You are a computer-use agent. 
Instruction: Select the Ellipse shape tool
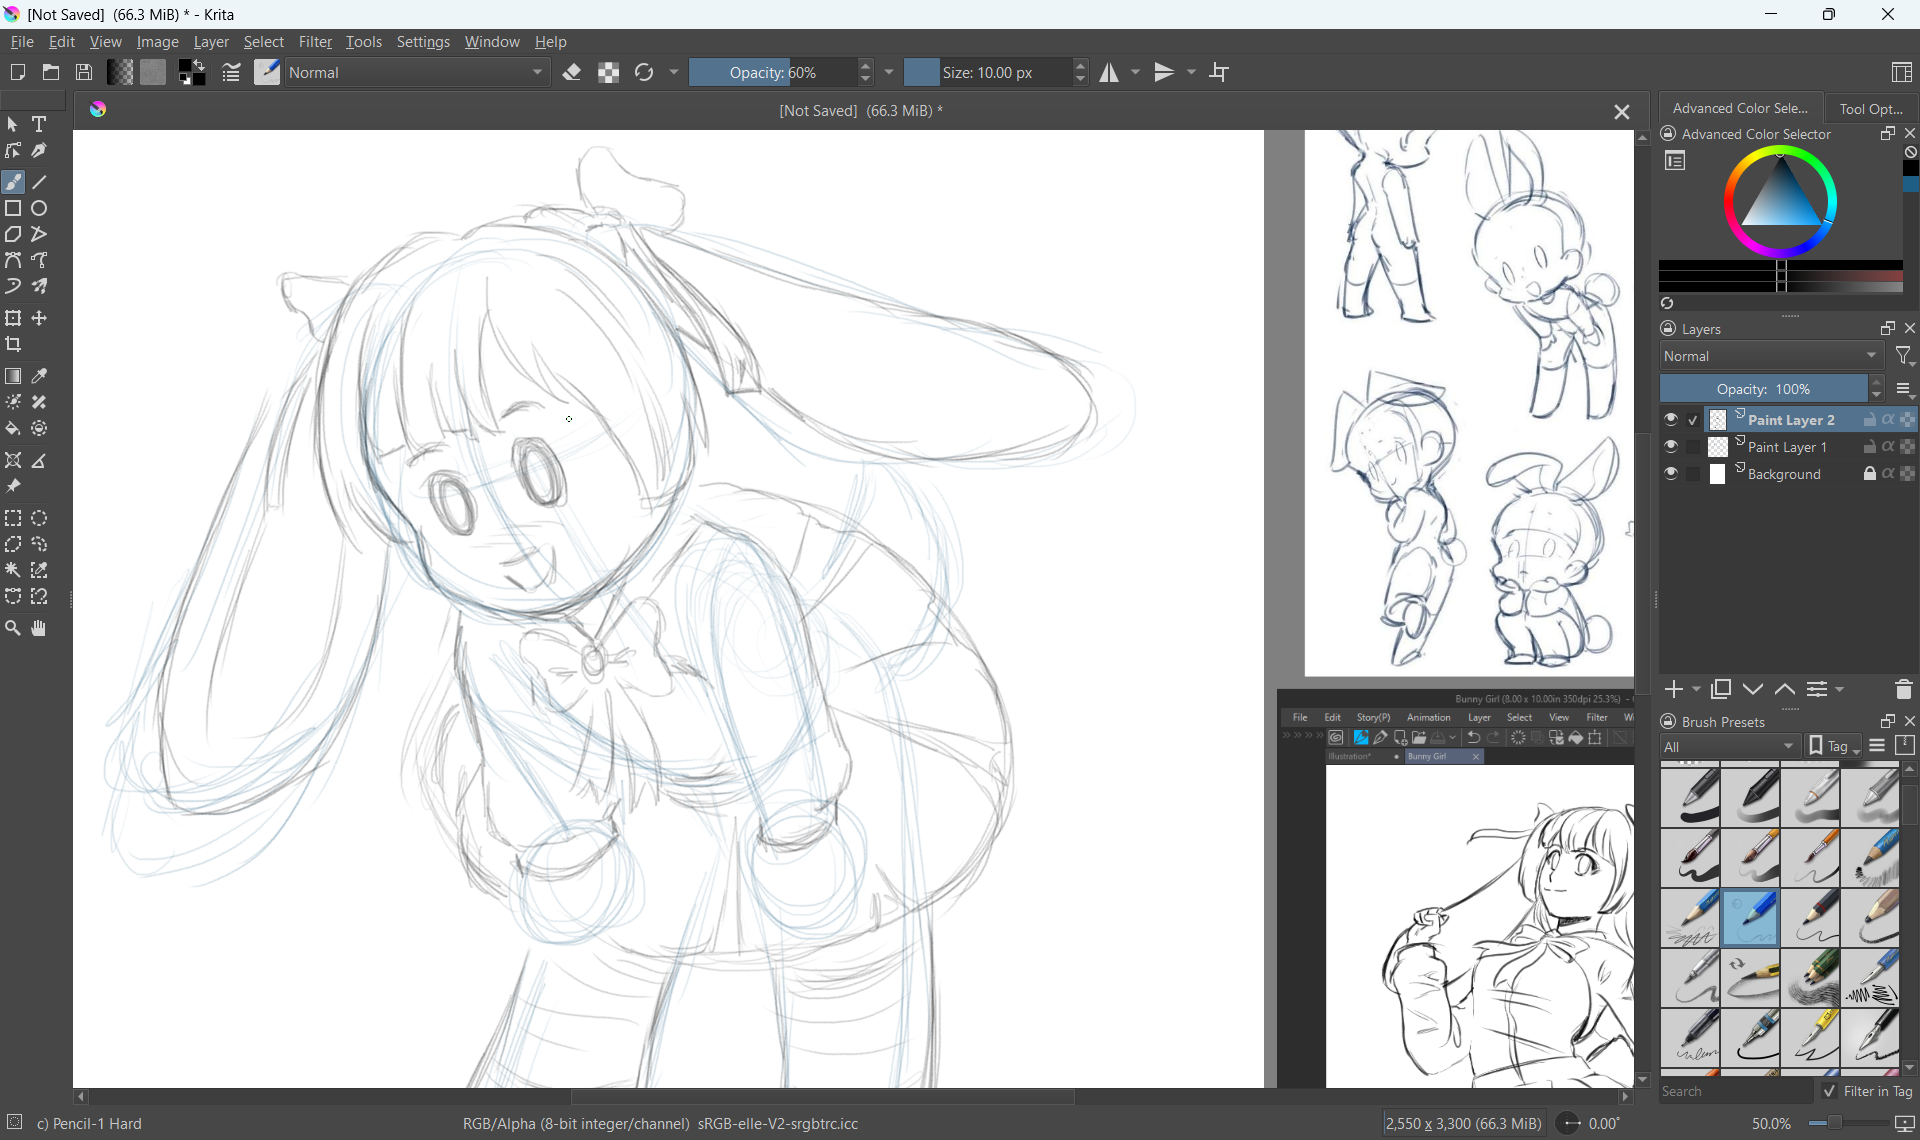[x=40, y=209]
